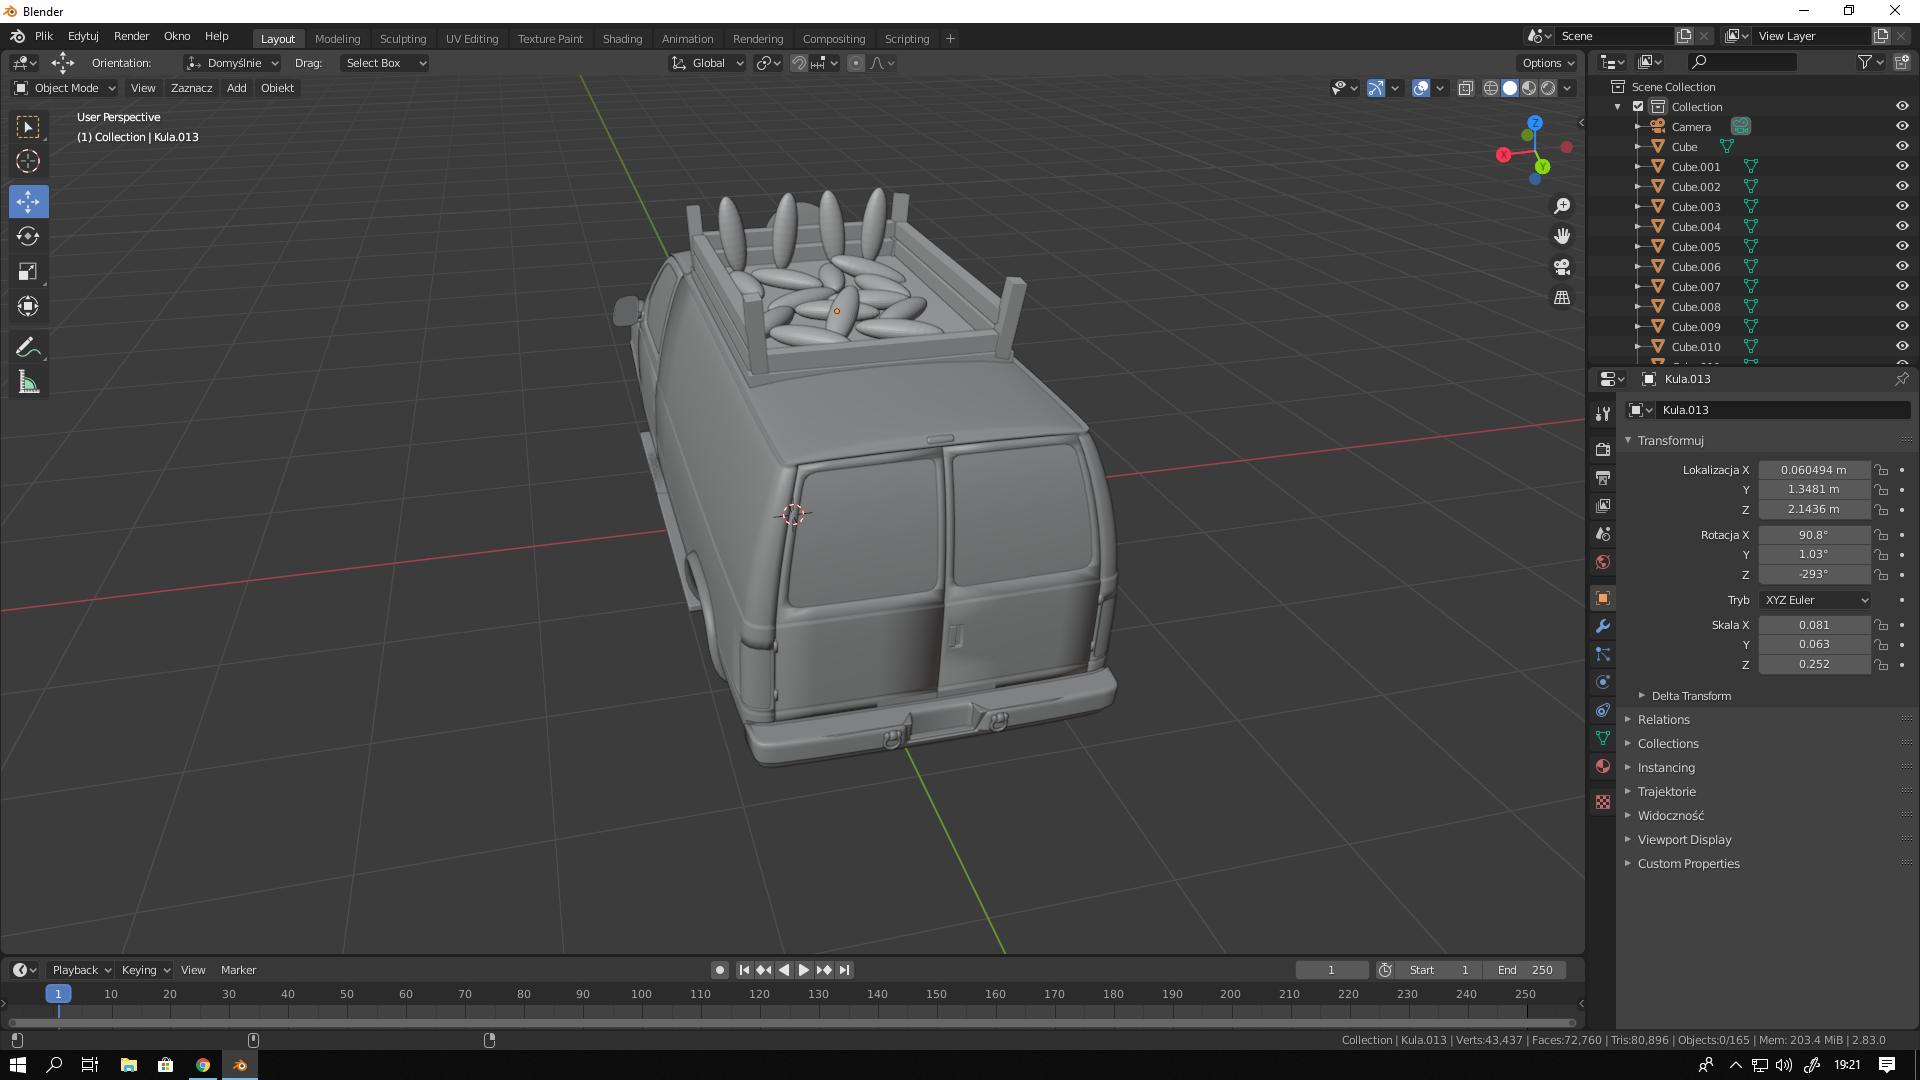Open the Modifier wrench properties tab
Viewport: 1920px width, 1080px height.
coord(1603,626)
